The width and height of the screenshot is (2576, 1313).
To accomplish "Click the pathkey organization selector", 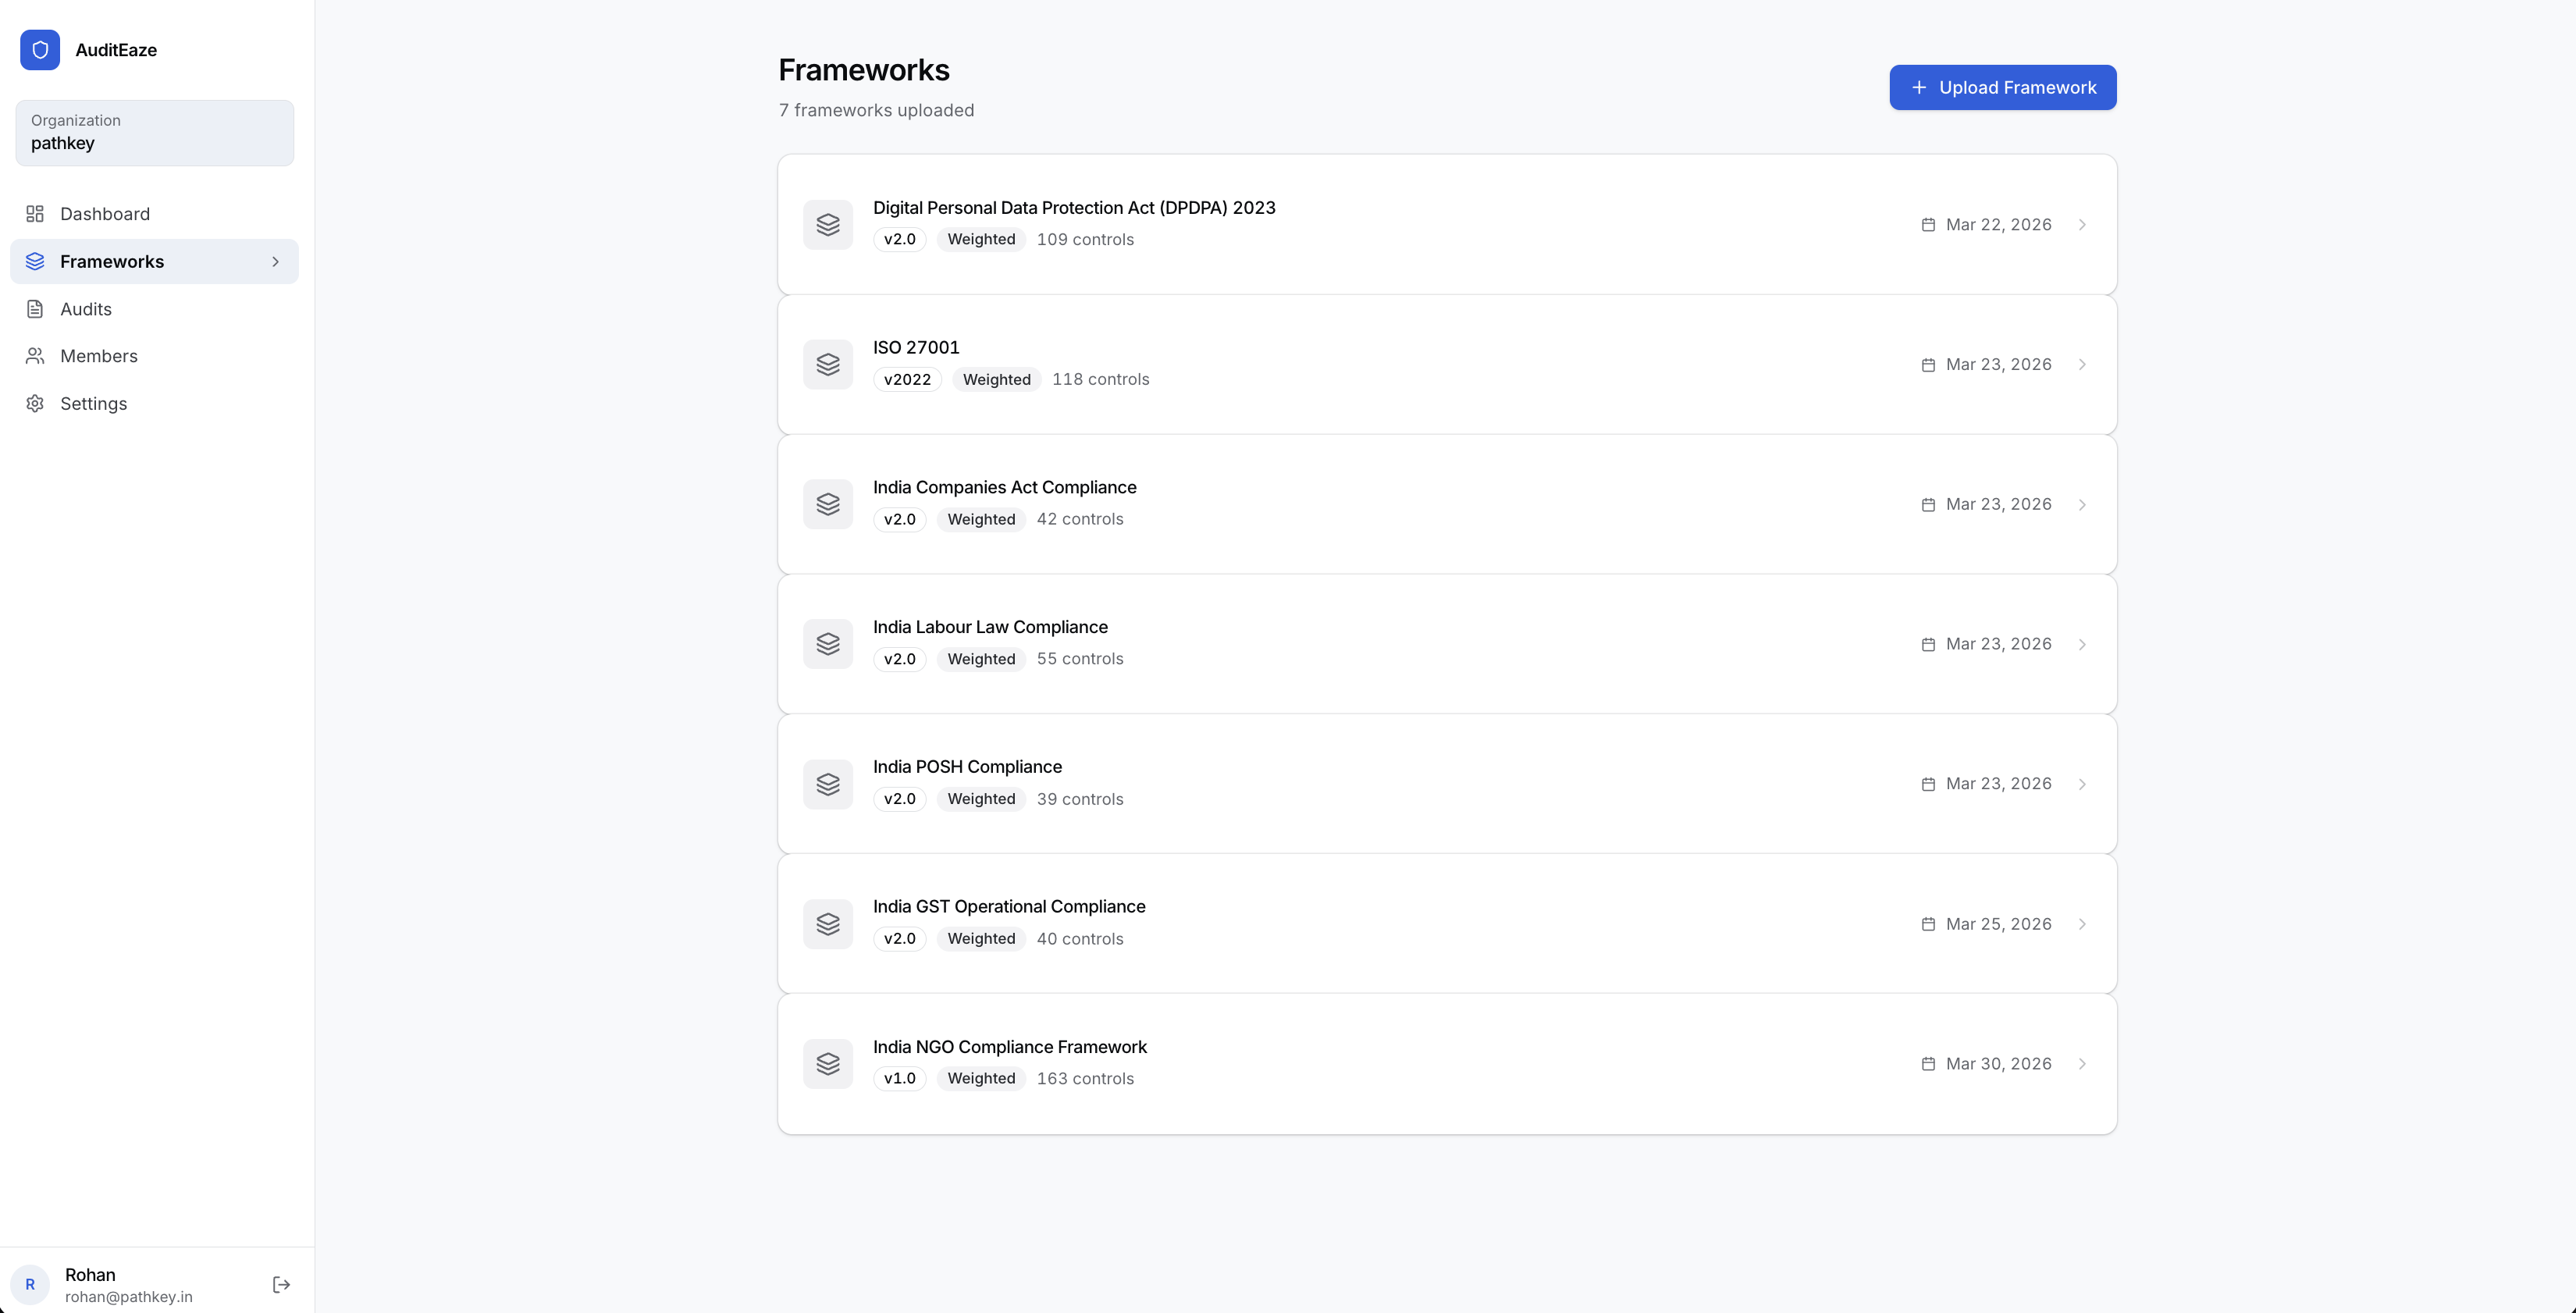I will [154, 133].
